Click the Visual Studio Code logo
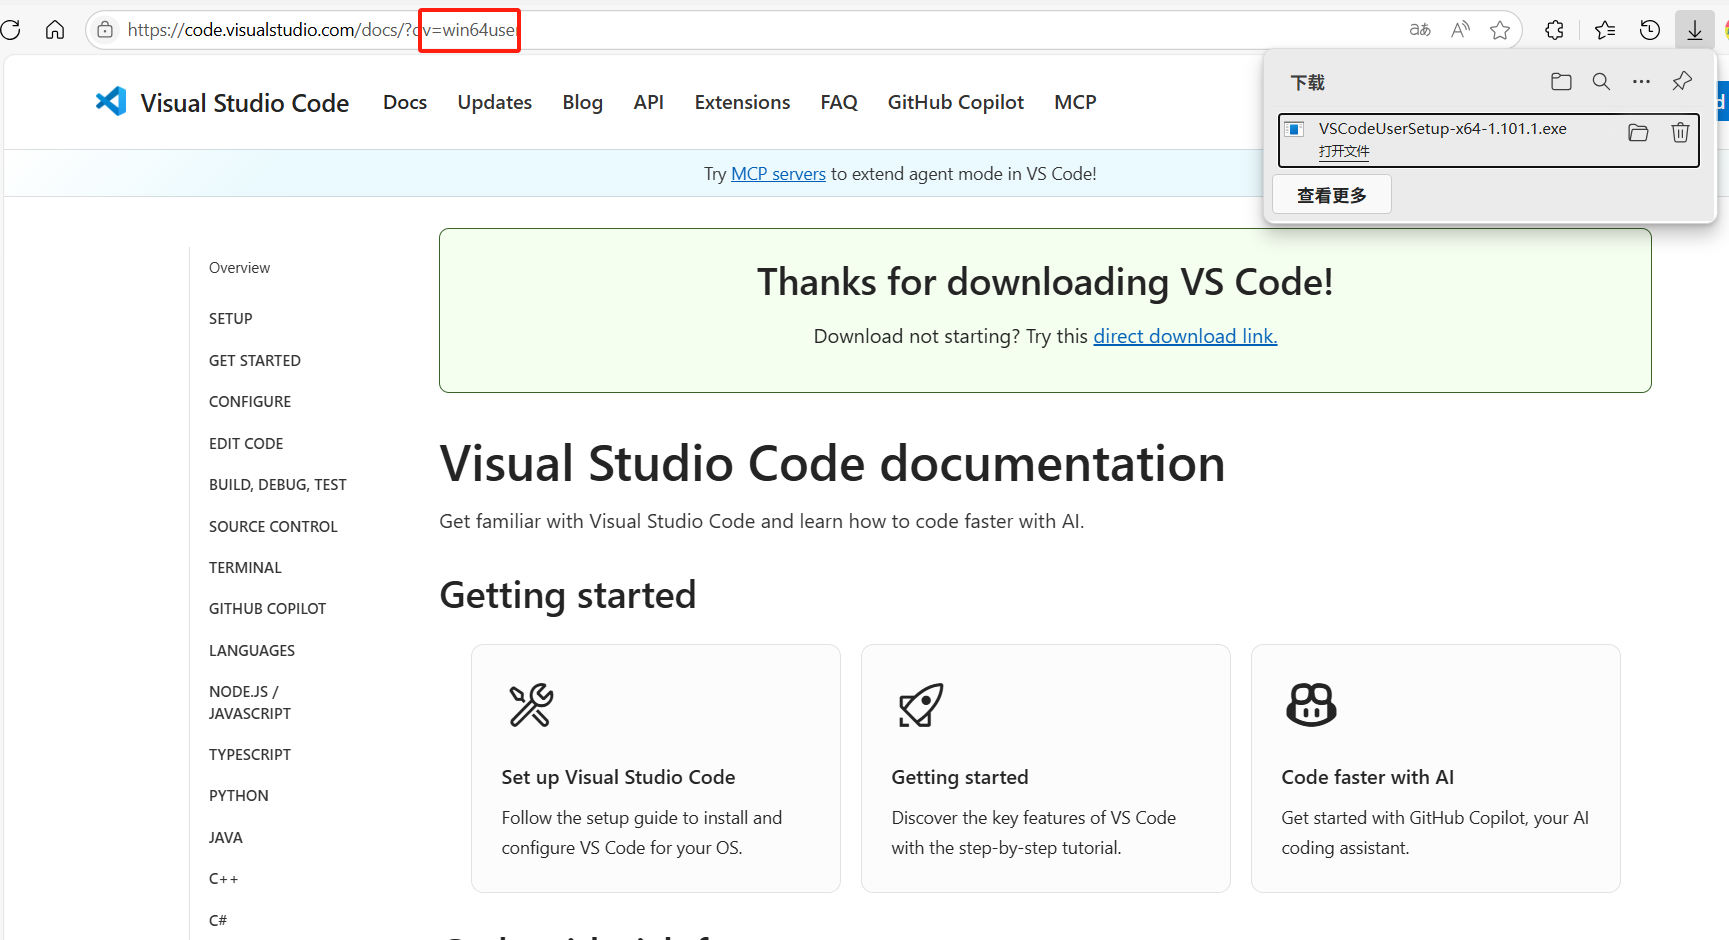Image resolution: width=1729 pixels, height=940 pixels. click(x=111, y=101)
